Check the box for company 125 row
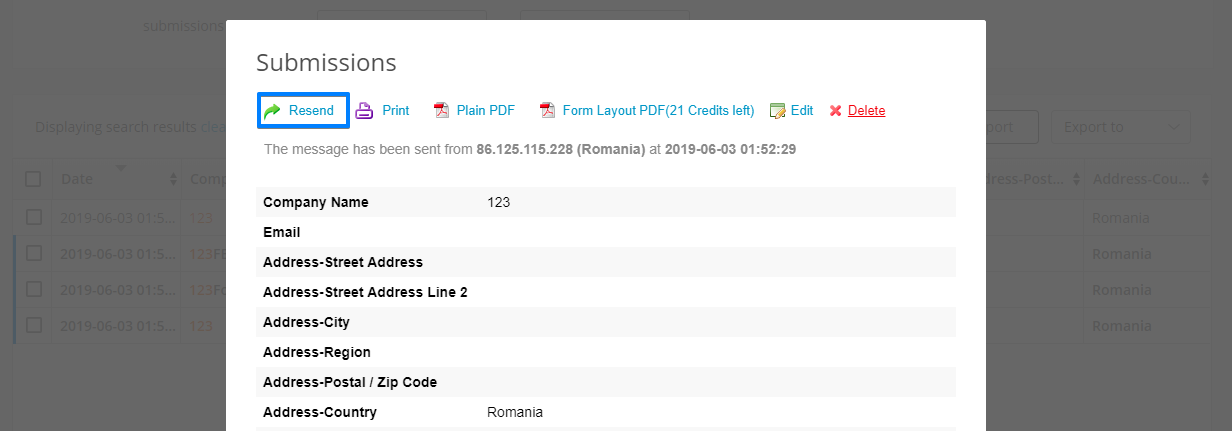This screenshot has height=431, width=1232. click(34, 217)
